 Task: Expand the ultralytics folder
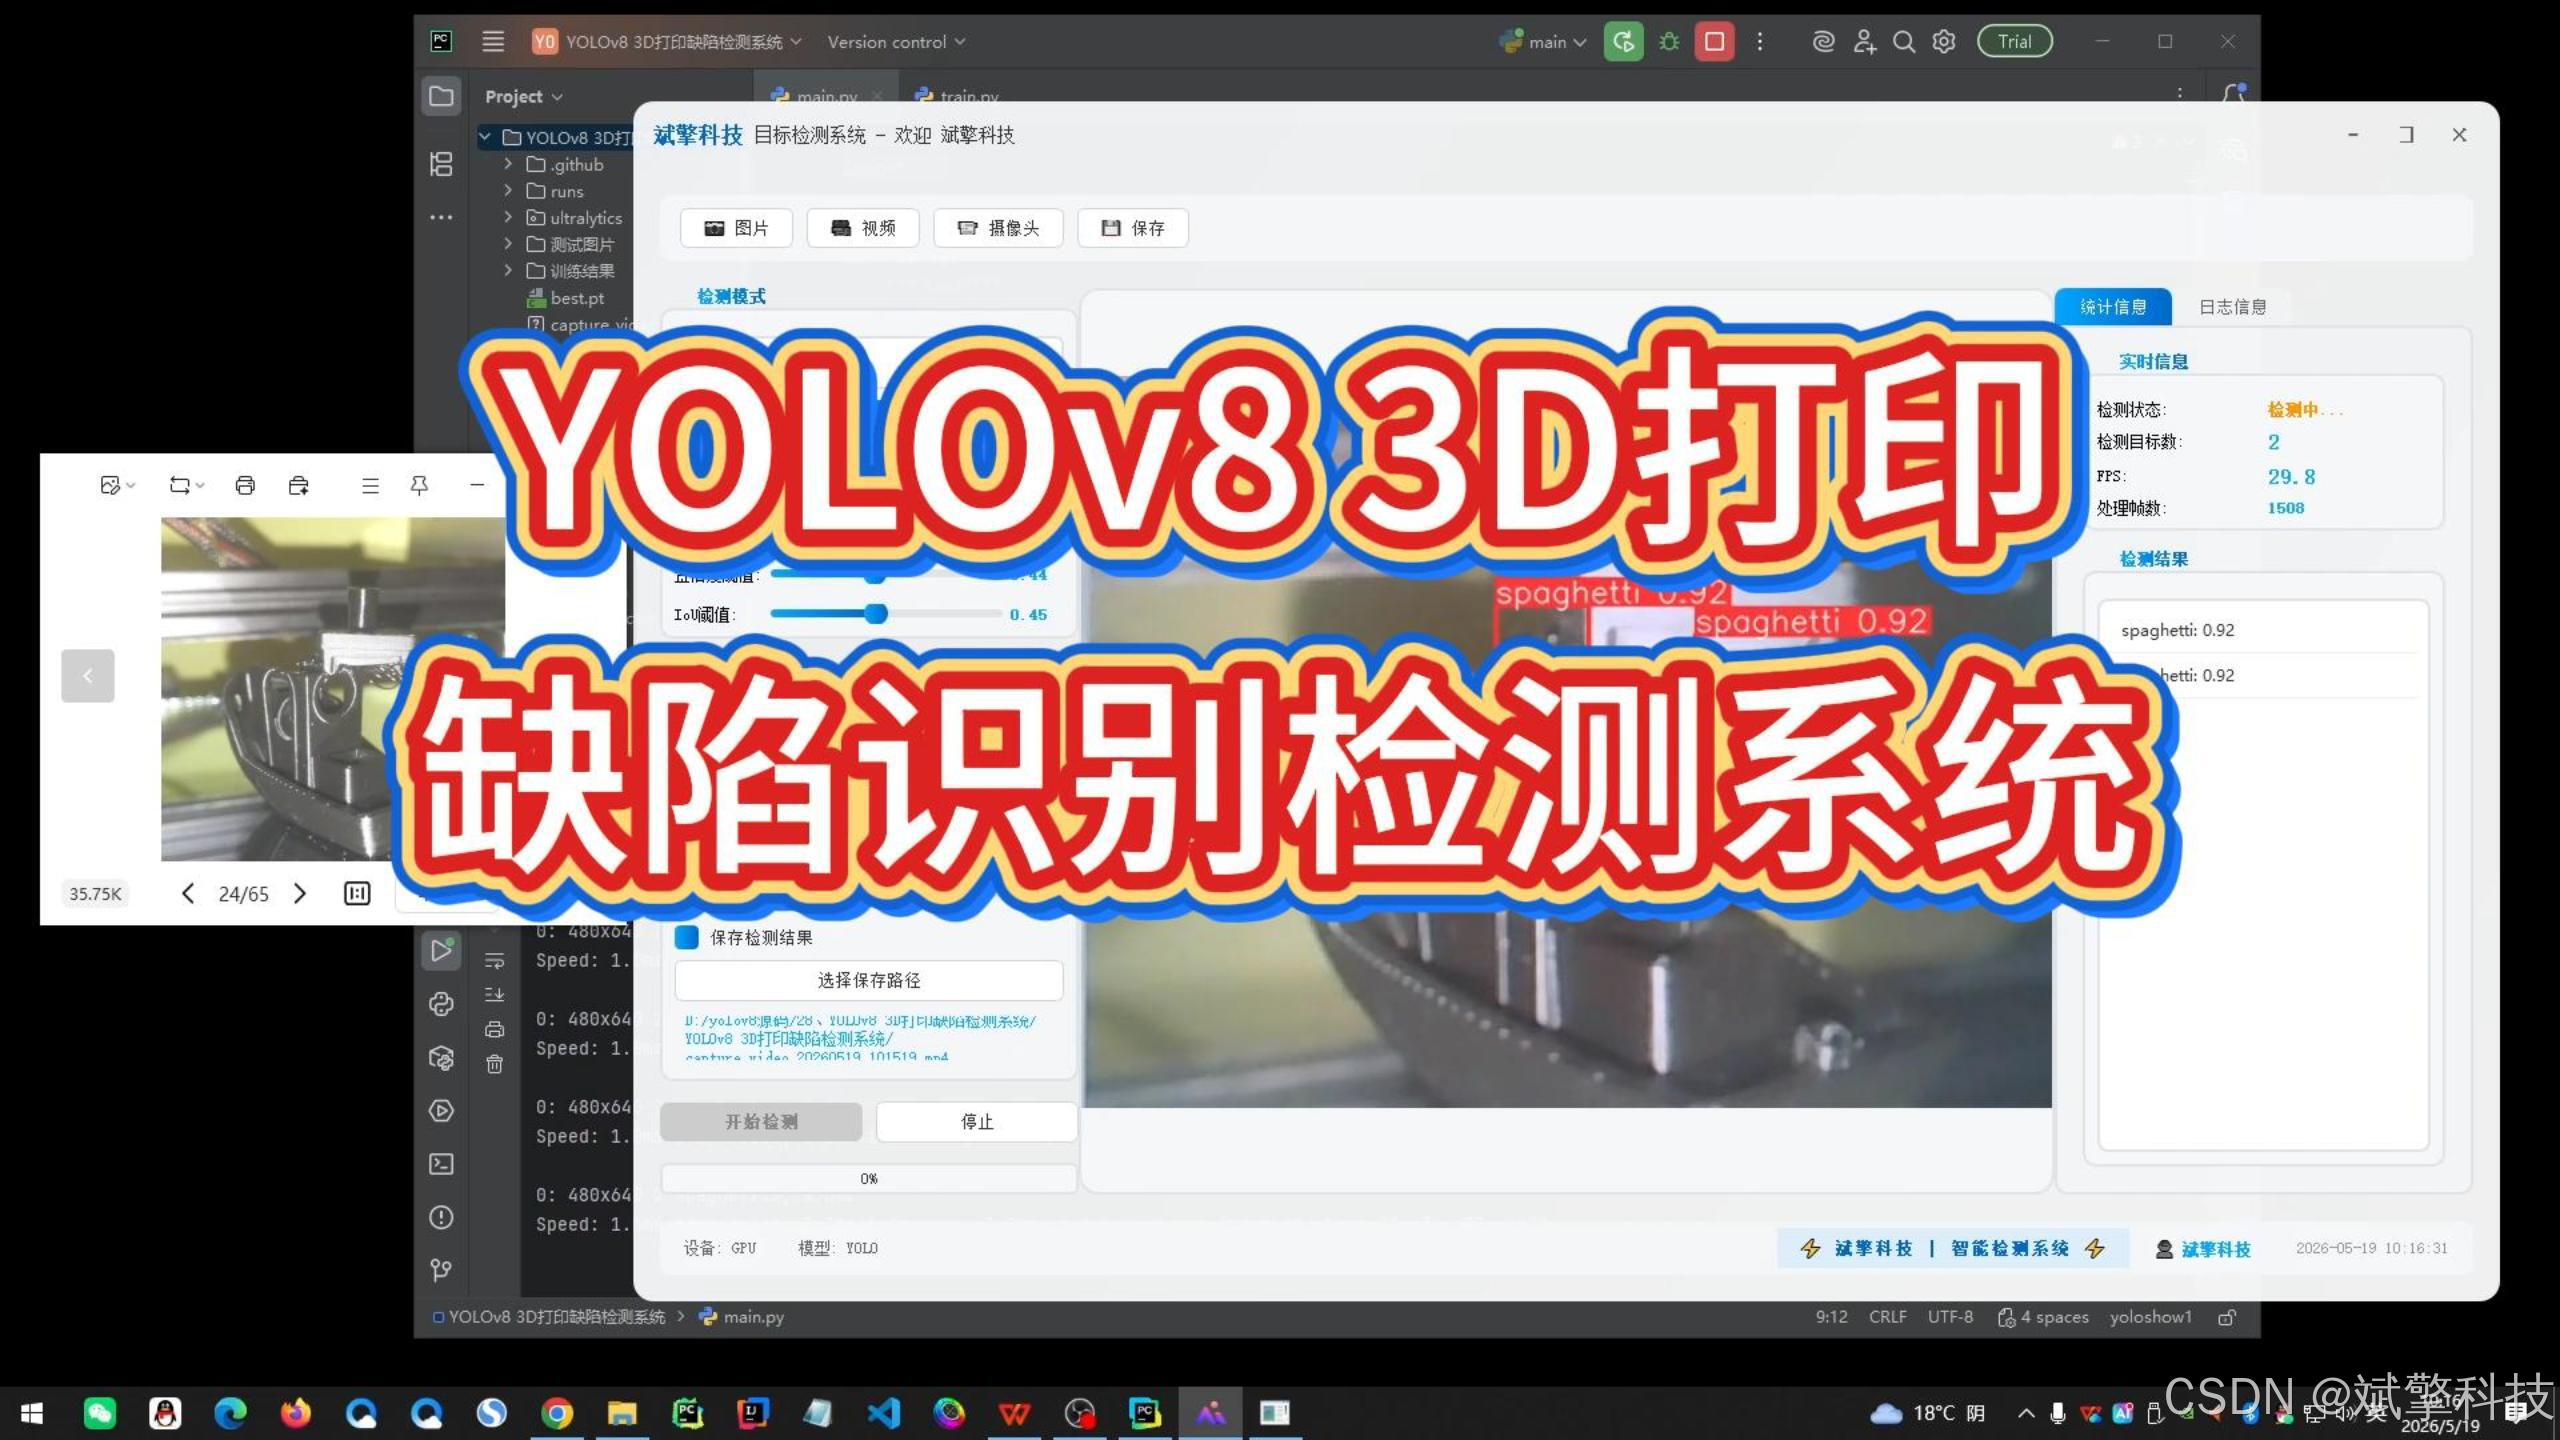point(508,216)
